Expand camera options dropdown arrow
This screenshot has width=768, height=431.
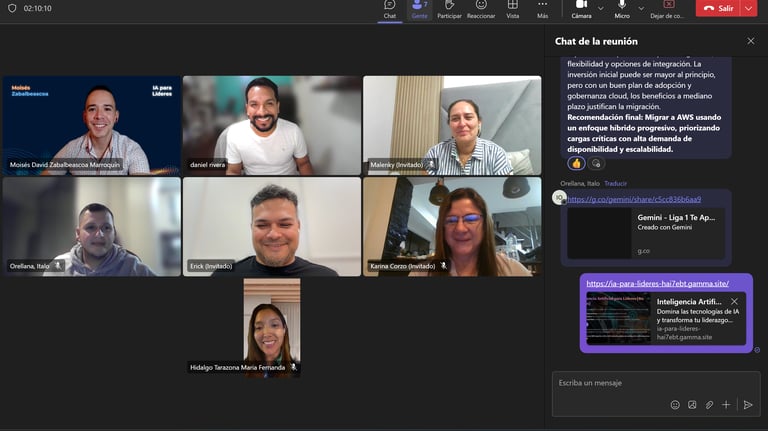tap(600, 8)
